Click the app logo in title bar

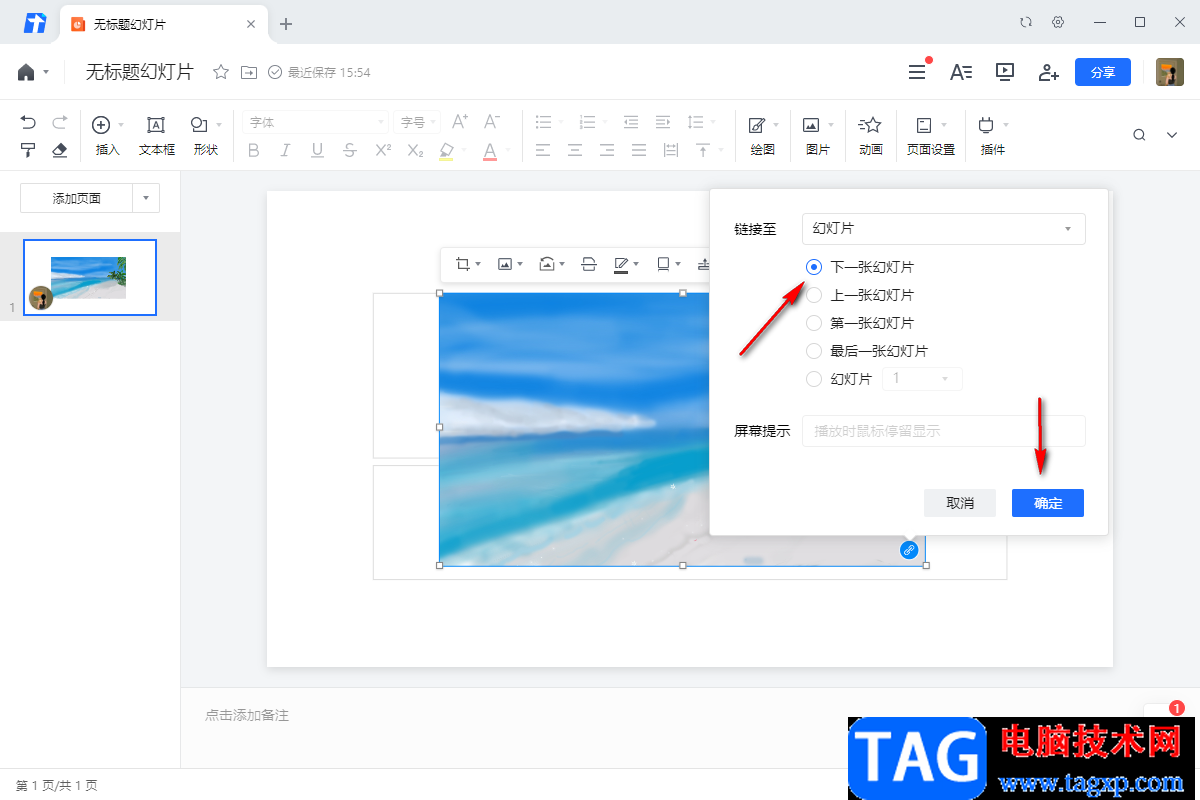(35, 23)
